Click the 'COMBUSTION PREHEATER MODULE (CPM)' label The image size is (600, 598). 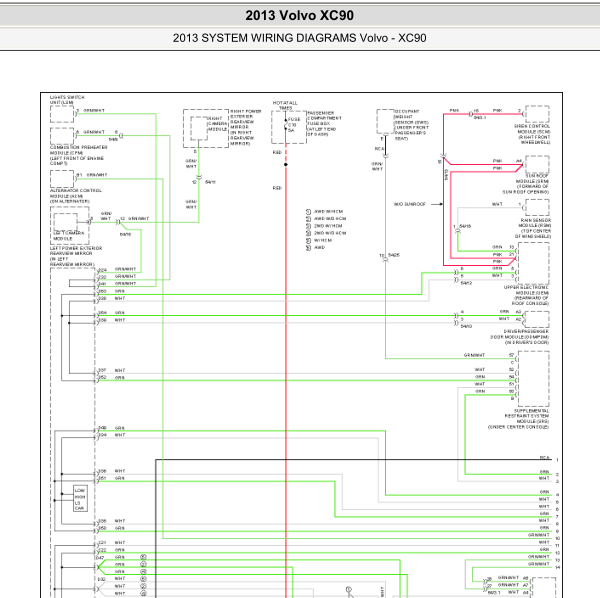(78, 155)
